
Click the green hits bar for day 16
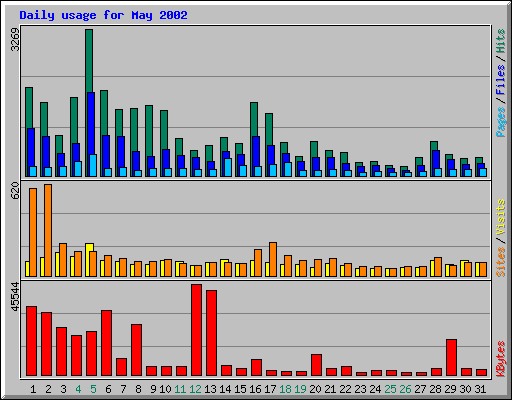point(254,119)
